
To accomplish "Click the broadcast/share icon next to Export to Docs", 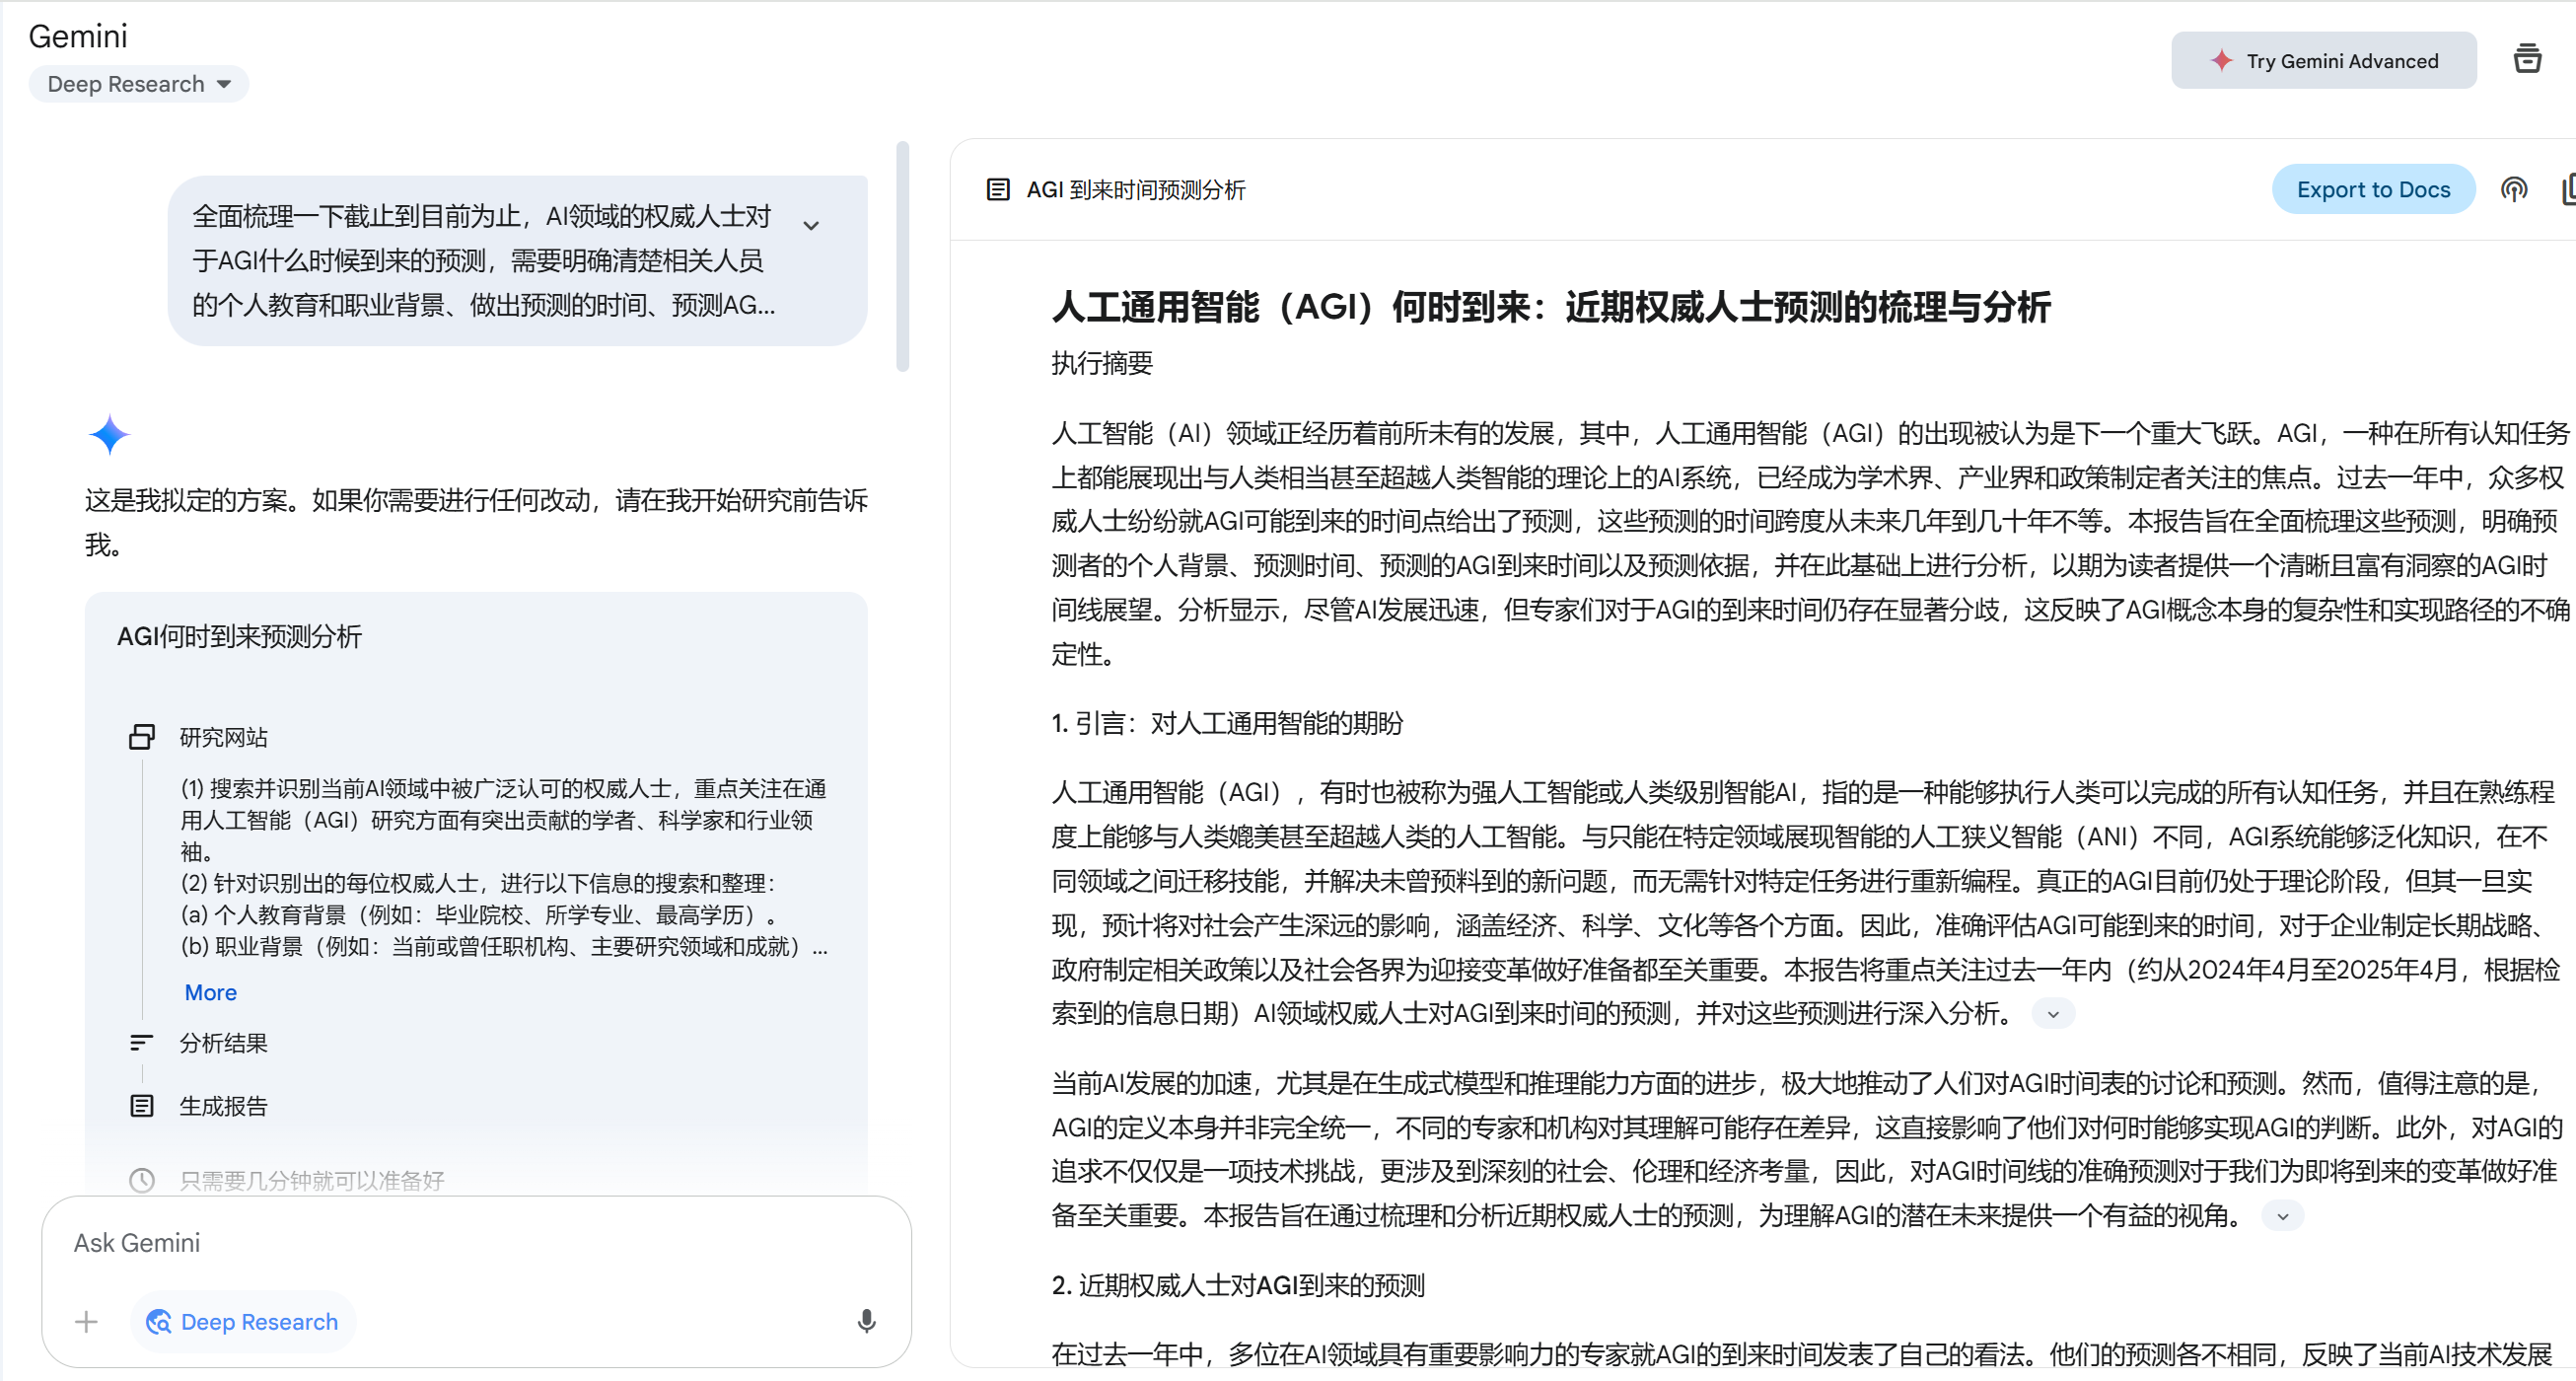I will coord(2513,189).
